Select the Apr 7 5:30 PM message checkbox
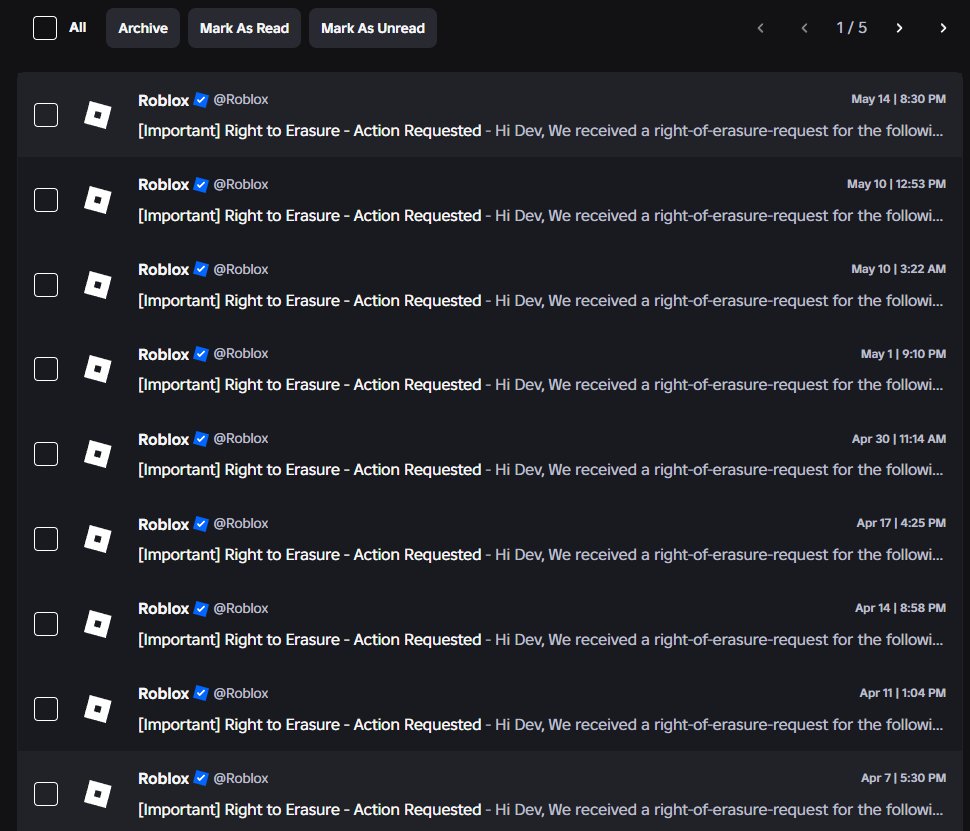Viewport: 970px width, 831px height. [46, 794]
